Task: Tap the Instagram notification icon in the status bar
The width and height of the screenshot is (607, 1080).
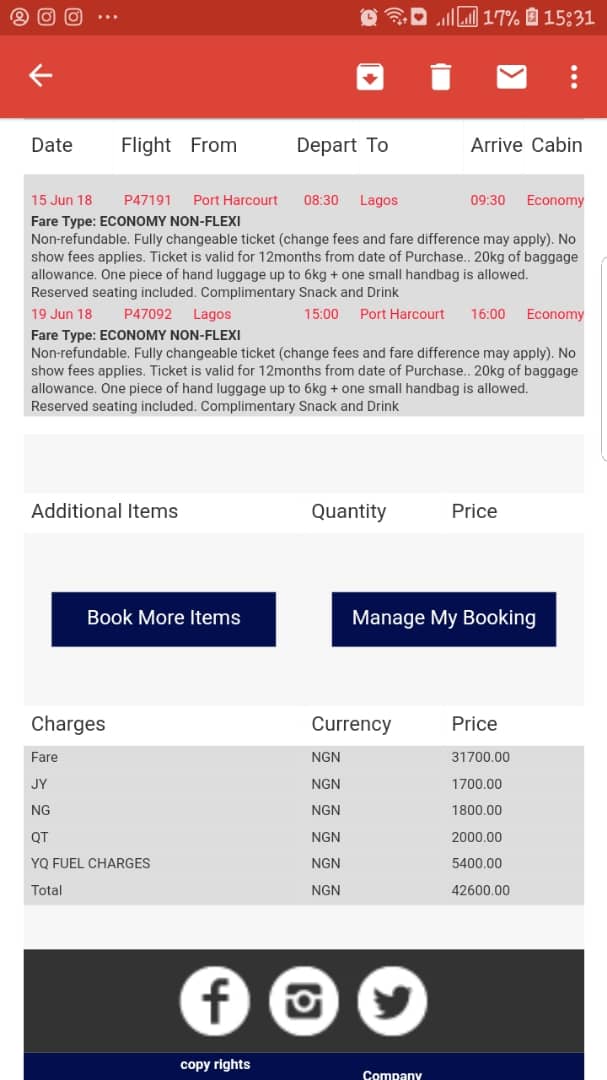Action: click(x=46, y=17)
